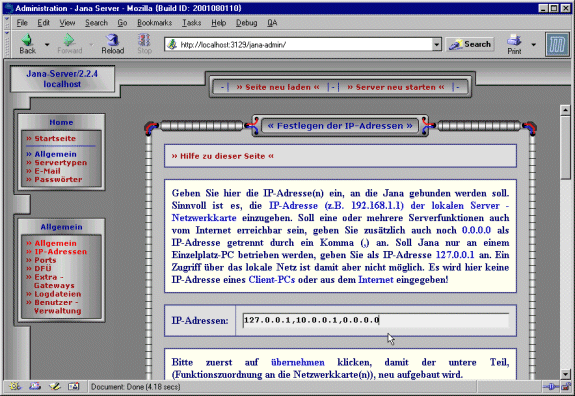Open Extra - Gateways link
Screen dimensions: 575x396
pyautogui.click(x=50, y=281)
